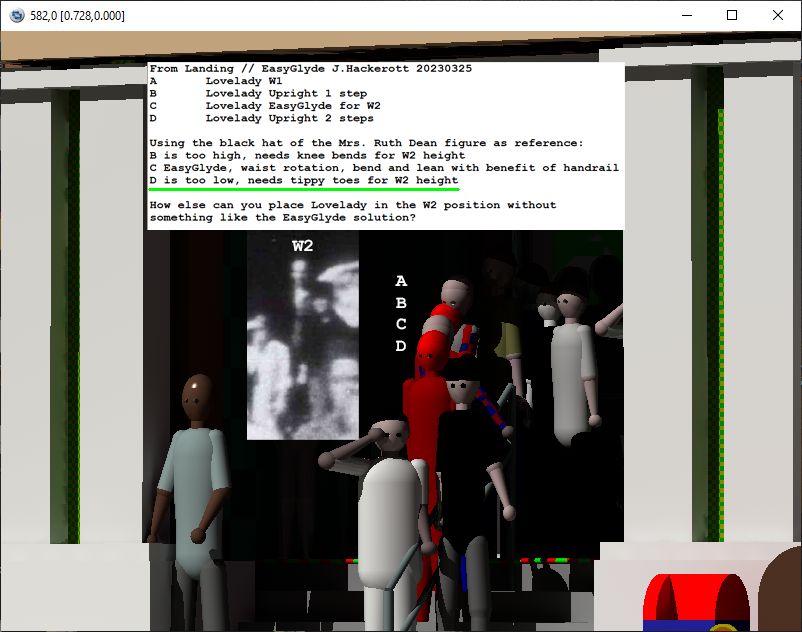The height and width of the screenshot is (632, 802).
Task: Click the red object at bottom right corner
Action: (696, 602)
